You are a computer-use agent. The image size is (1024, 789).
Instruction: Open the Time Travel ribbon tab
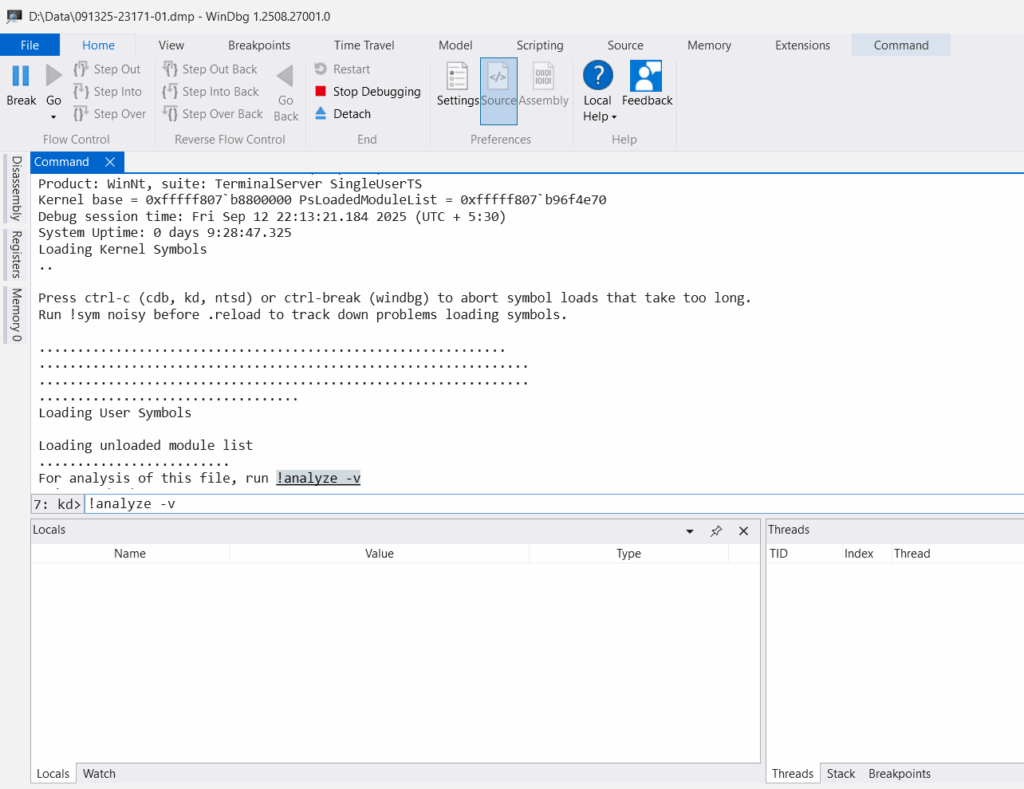coord(364,45)
